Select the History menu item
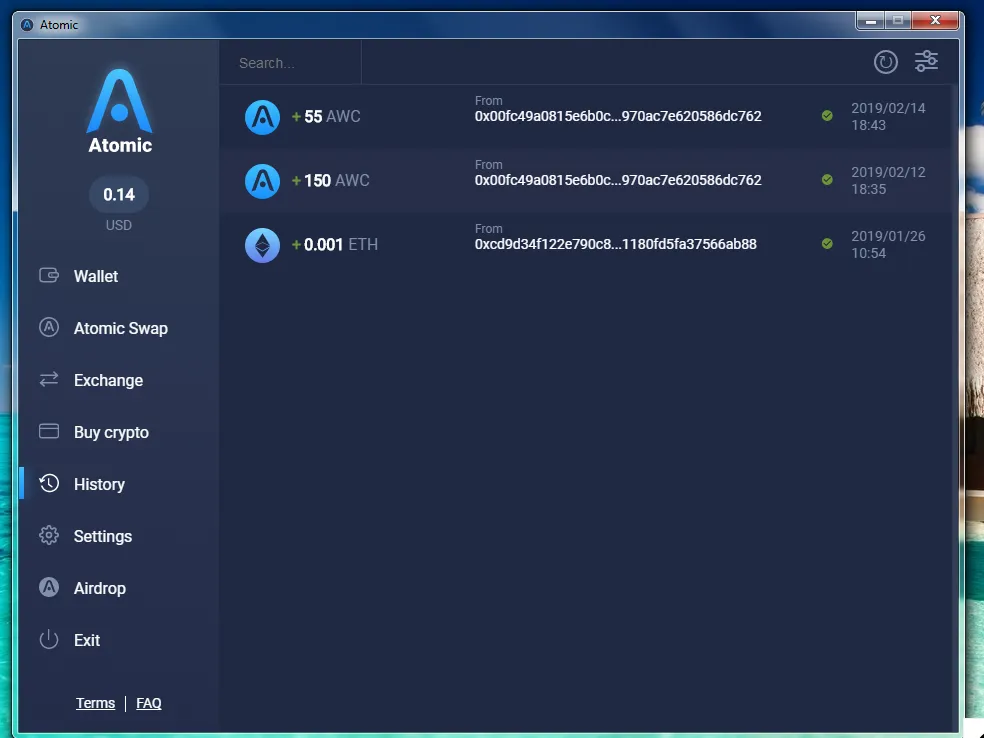 [x=99, y=484]
